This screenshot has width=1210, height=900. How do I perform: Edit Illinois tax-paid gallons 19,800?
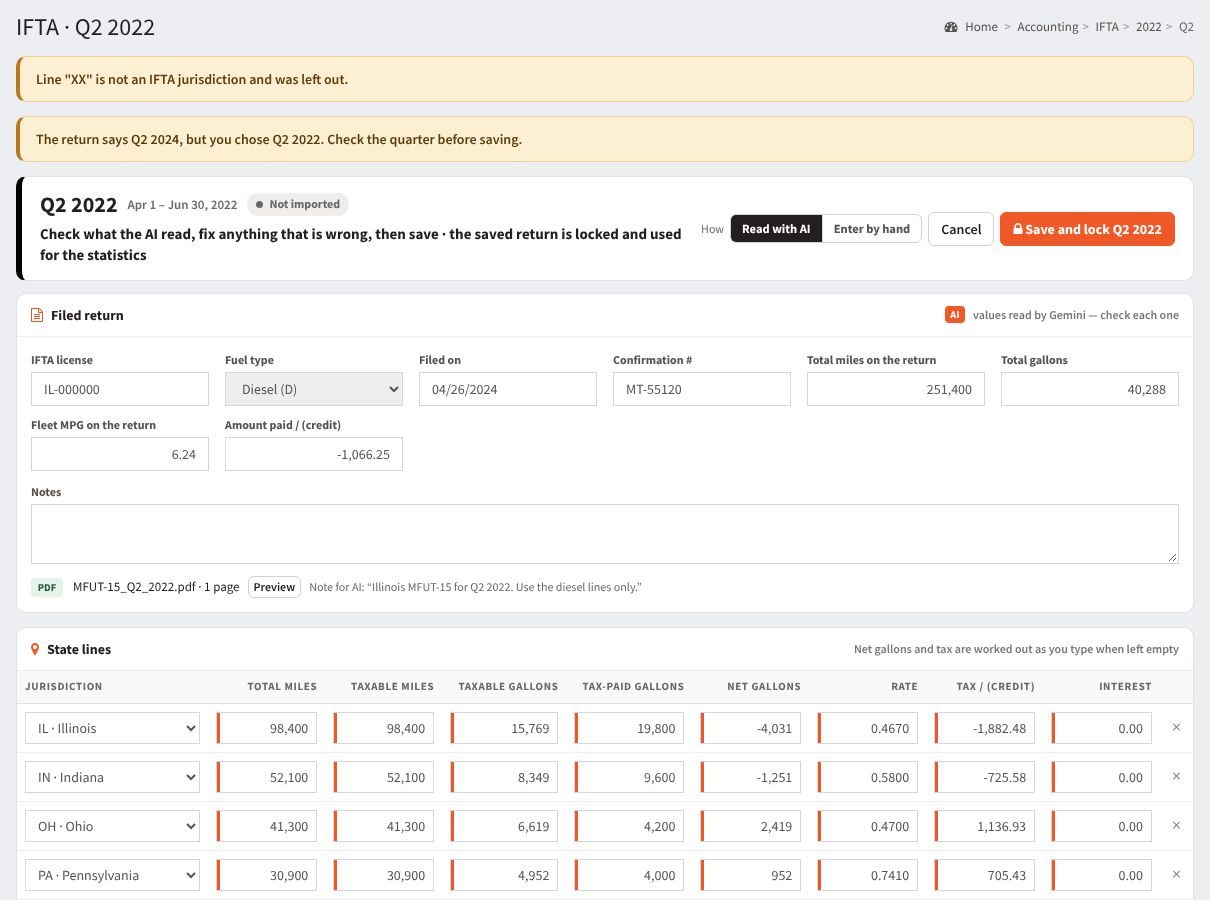click(x=629, y=728)
